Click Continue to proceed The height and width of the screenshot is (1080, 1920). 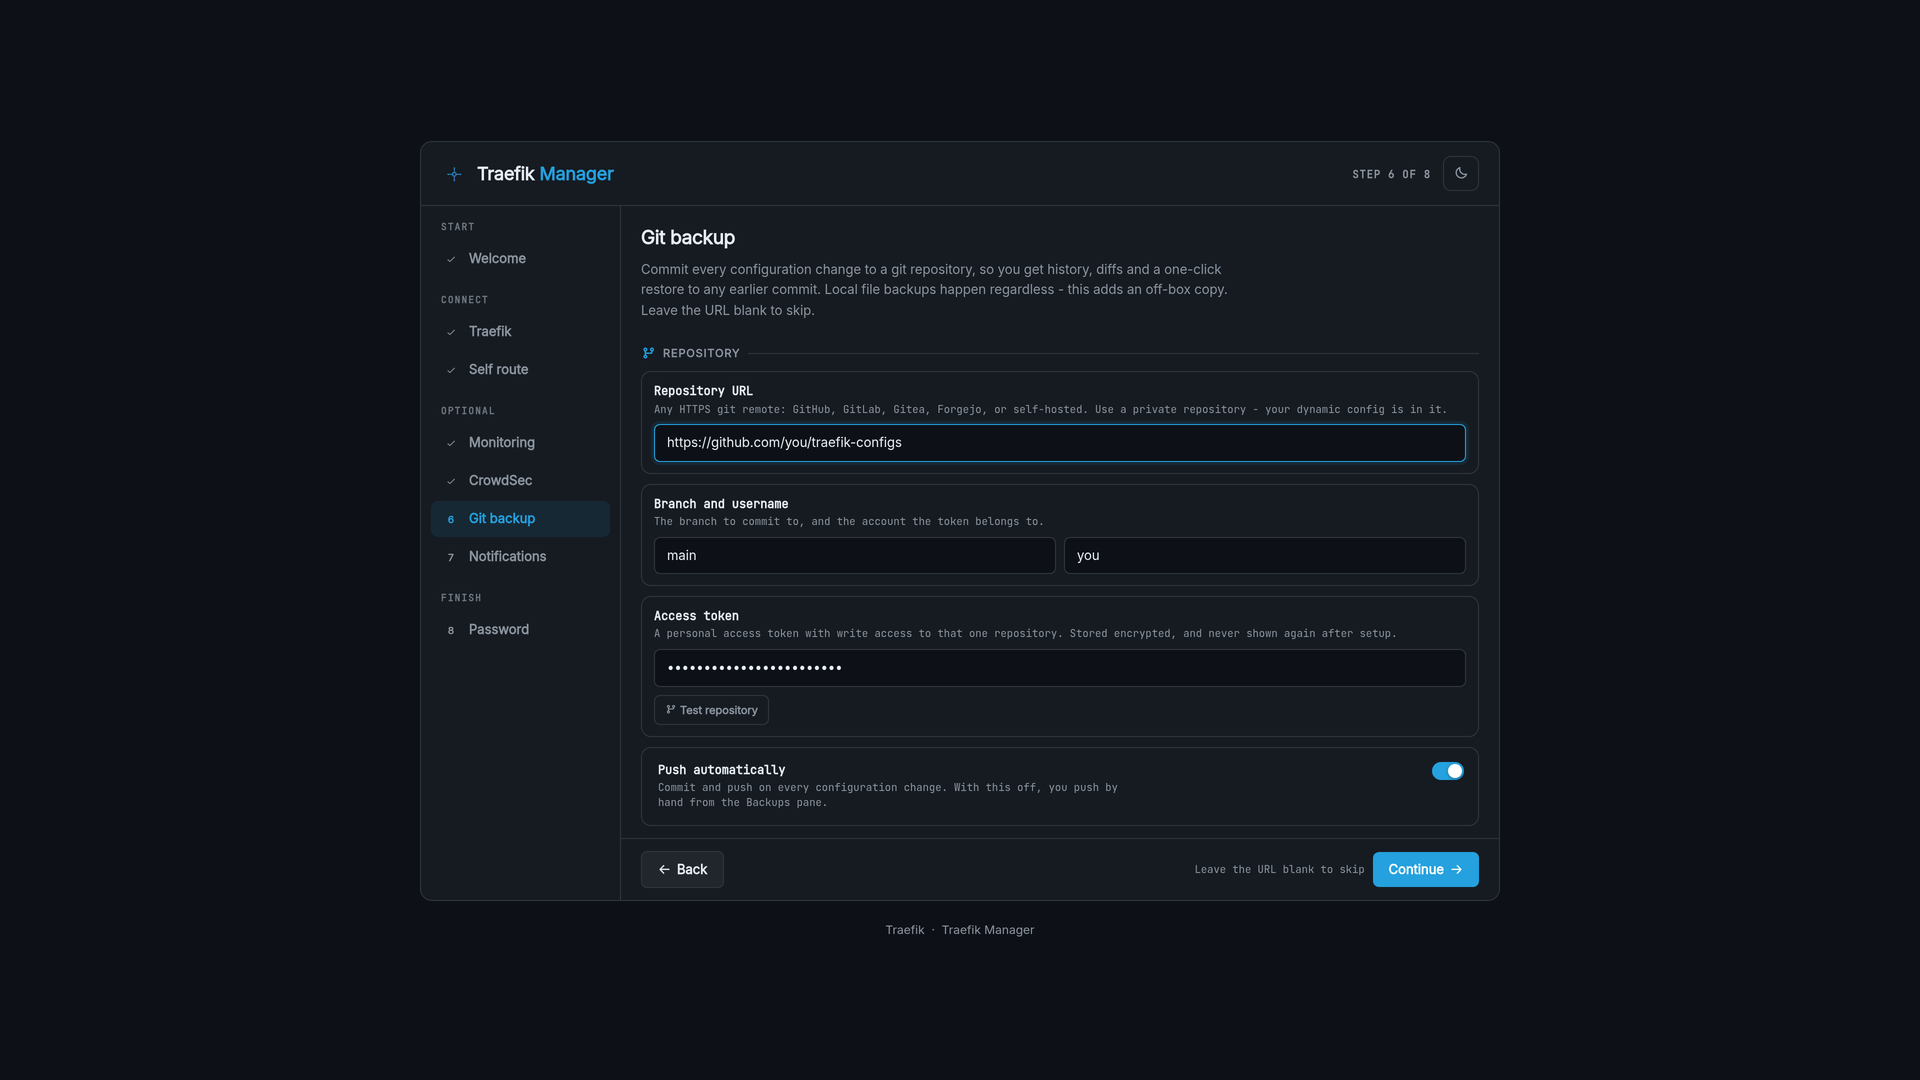(x=1425, y=870)
